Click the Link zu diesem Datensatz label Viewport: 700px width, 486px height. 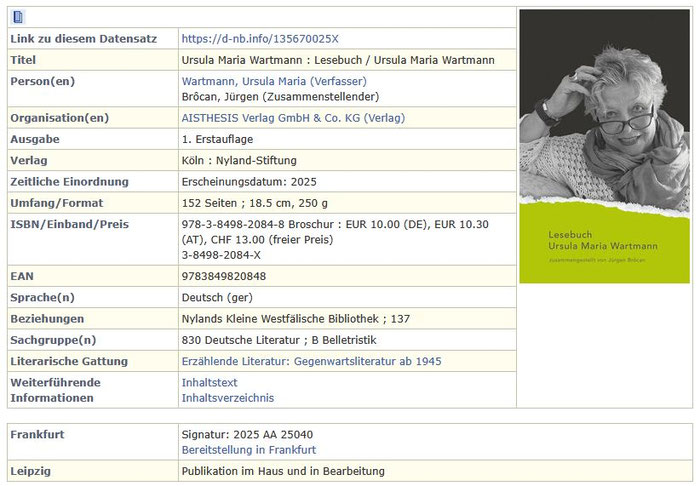(x=83, y=39)
